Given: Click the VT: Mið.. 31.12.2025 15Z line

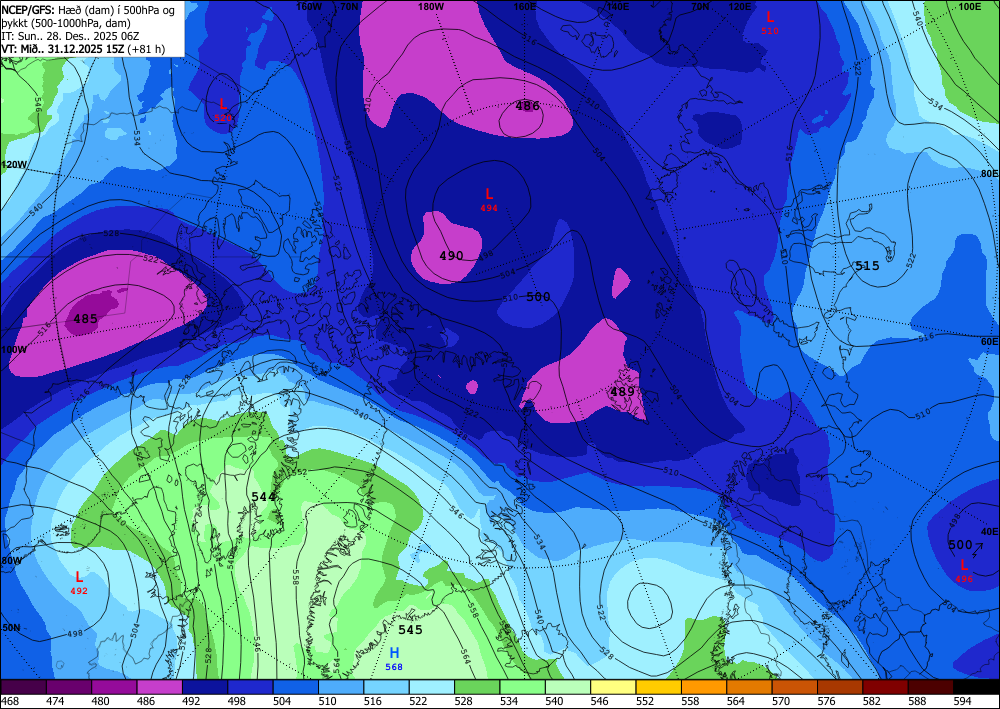Looking at the screenshot, I should point(83,49).
